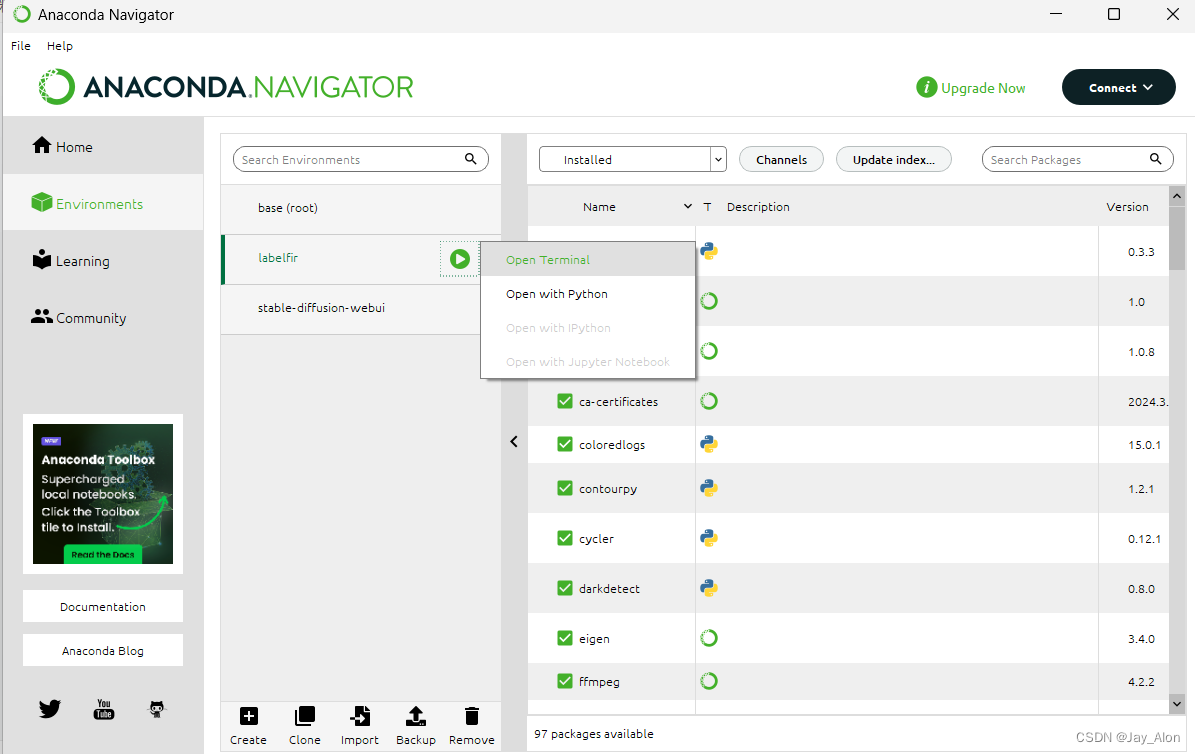Click the Description column header
The image size is (1195, 754).
(758, 207)
